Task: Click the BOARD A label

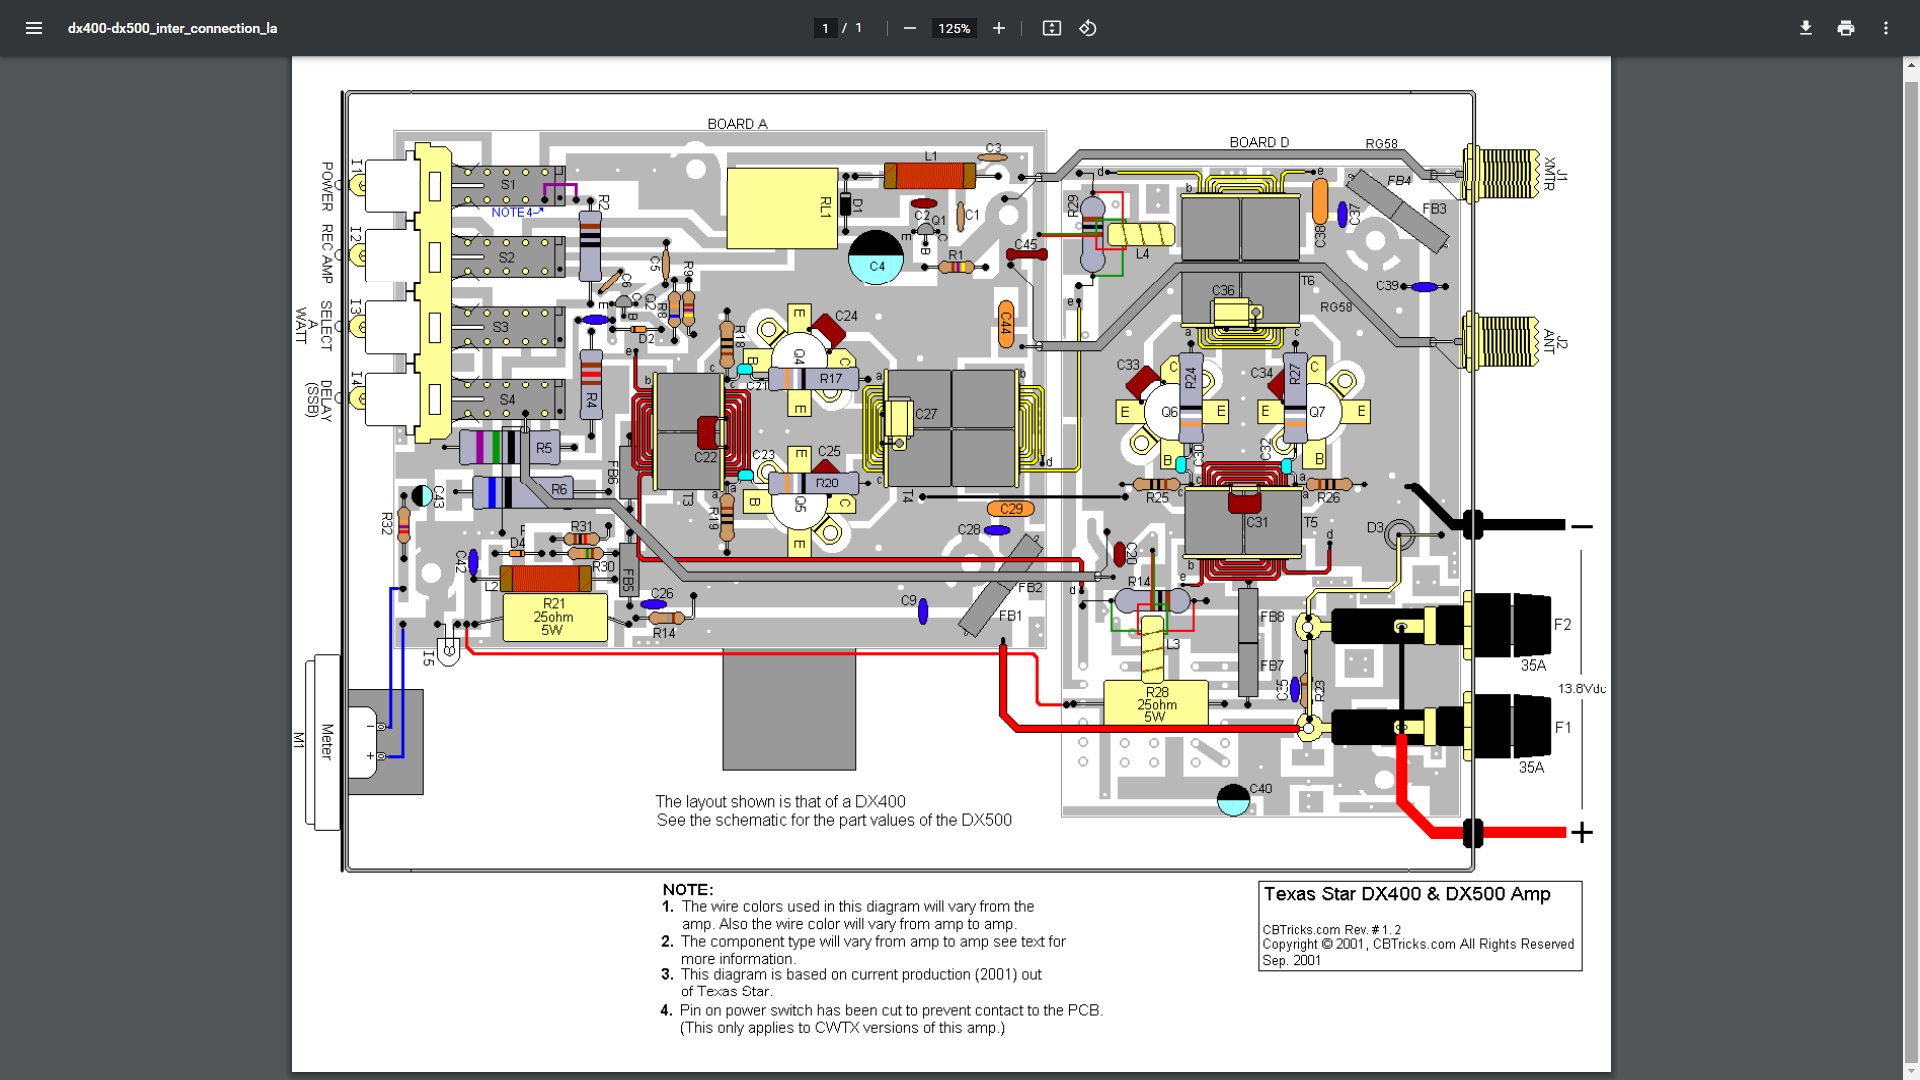Action: point(737,124)
